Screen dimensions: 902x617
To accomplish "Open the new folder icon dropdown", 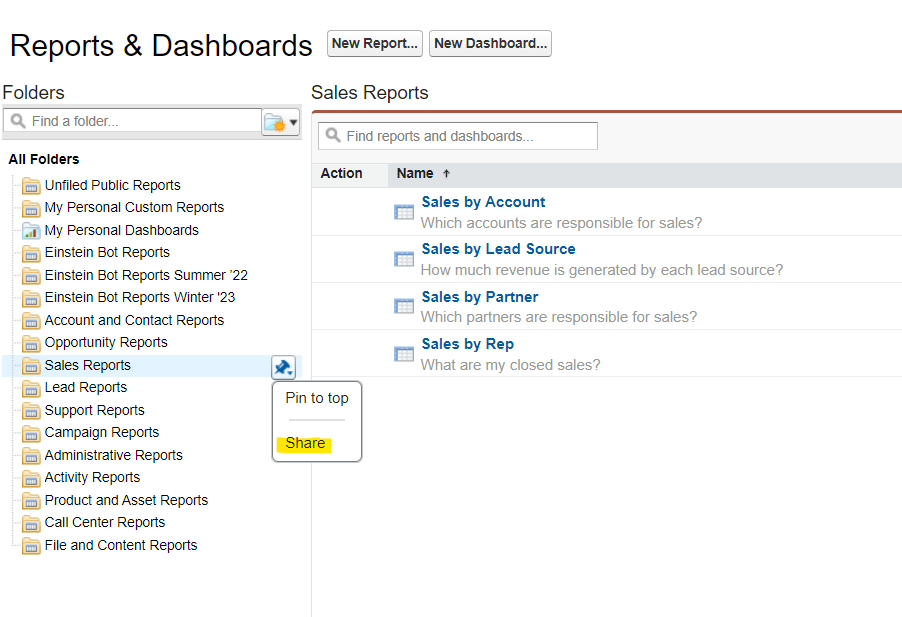I will pos(281,122).
